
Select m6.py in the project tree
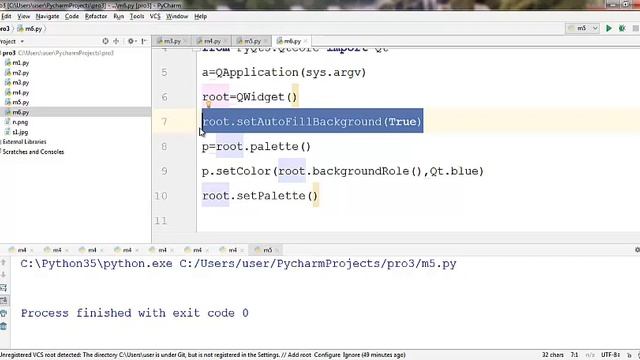click(20, 112)
